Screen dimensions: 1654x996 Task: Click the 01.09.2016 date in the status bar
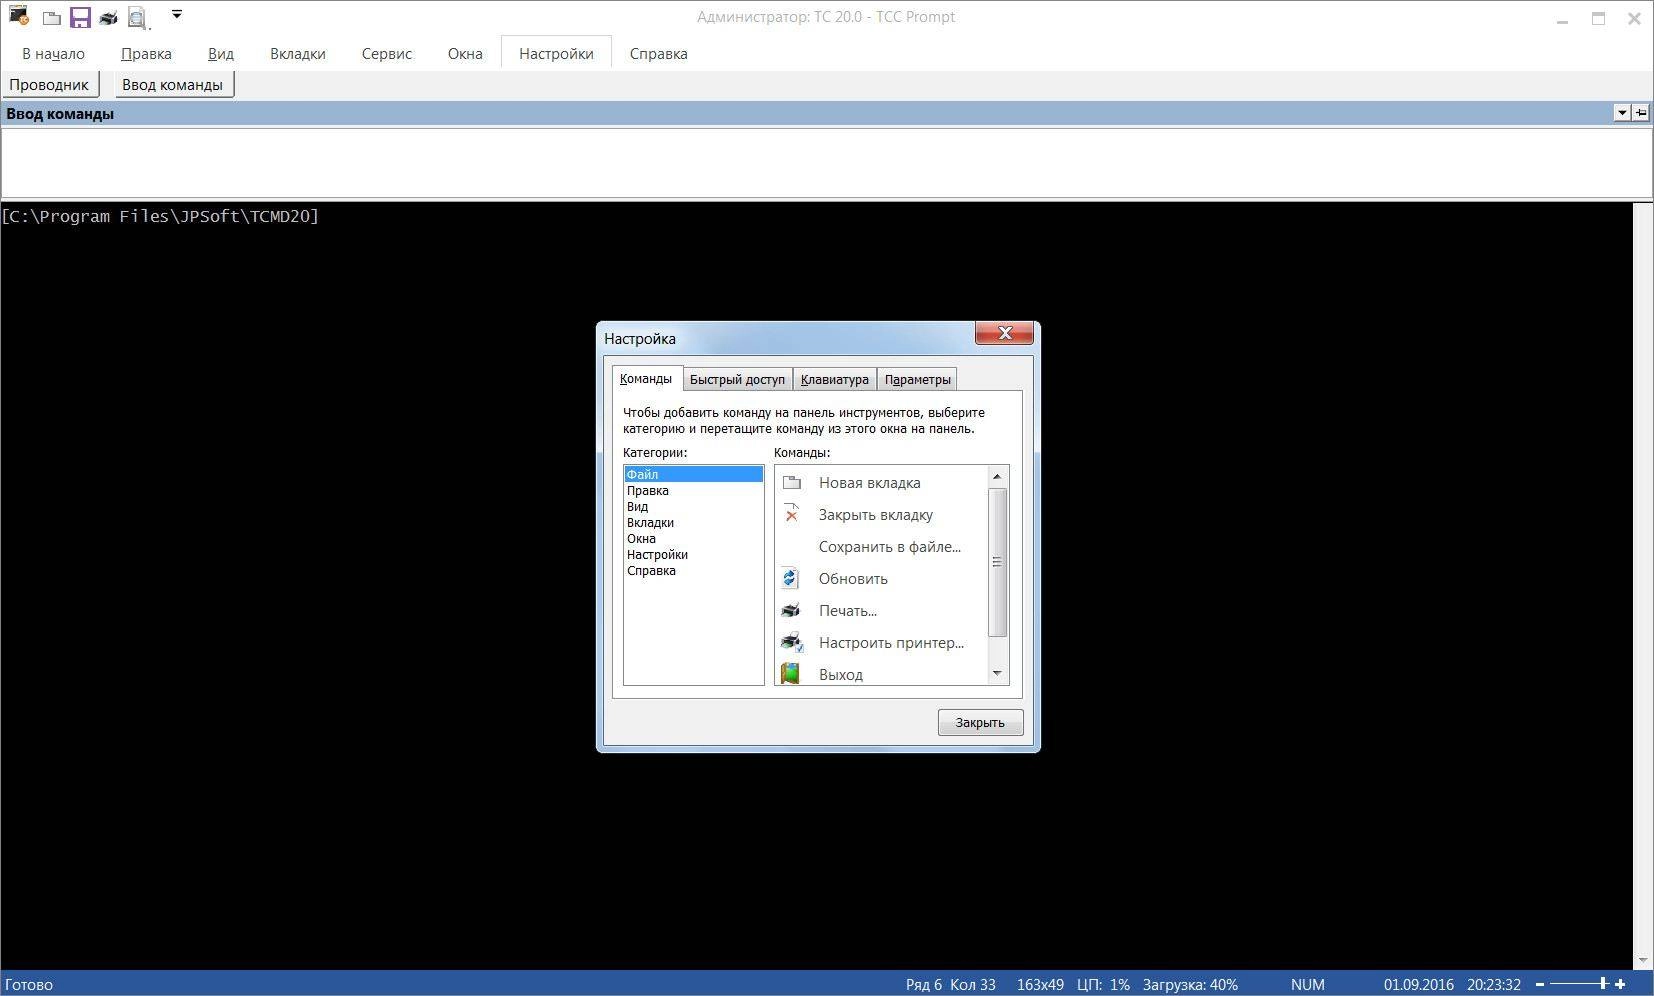click(x=1419, y=984)
